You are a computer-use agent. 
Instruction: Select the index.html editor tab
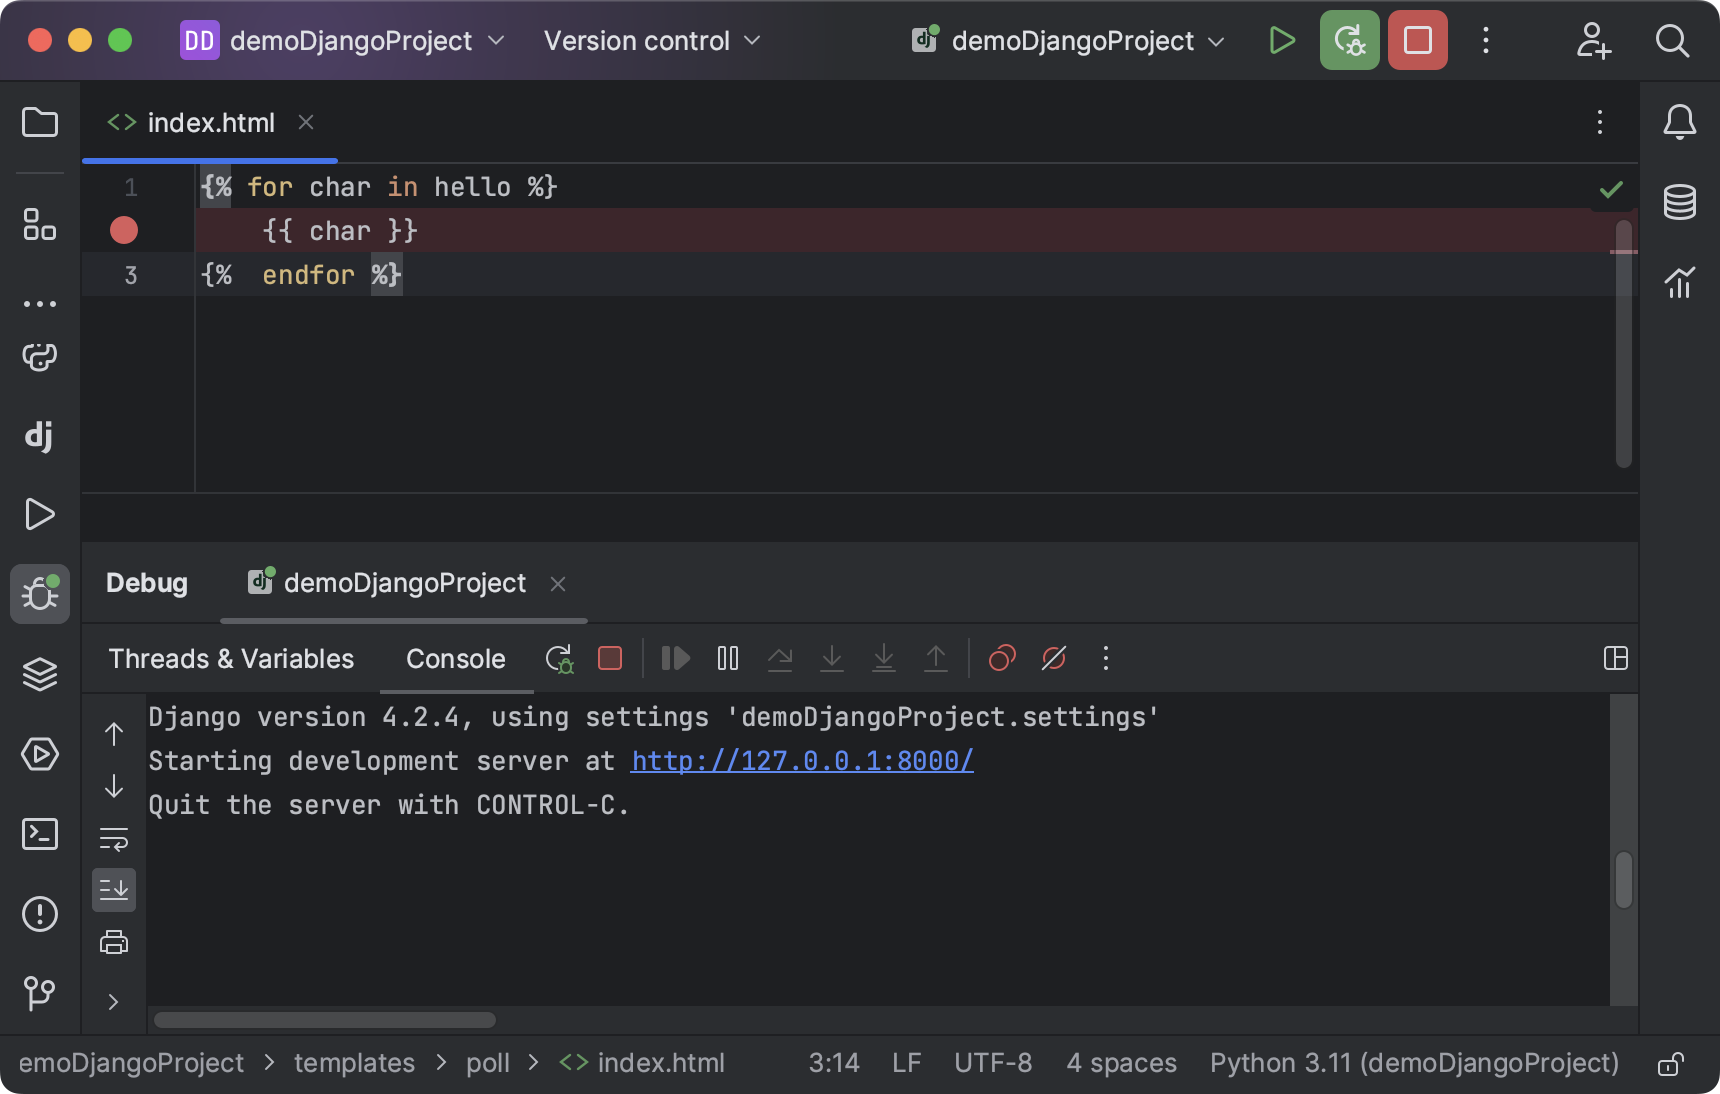[210, 122]
